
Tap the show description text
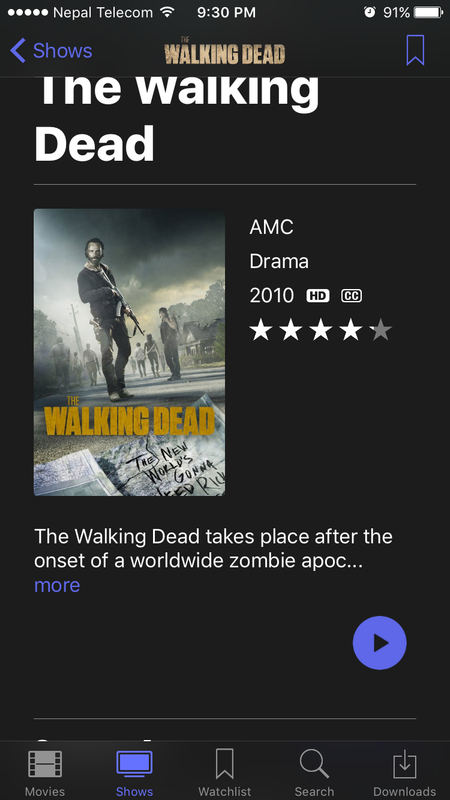click(x=213, y=548)
